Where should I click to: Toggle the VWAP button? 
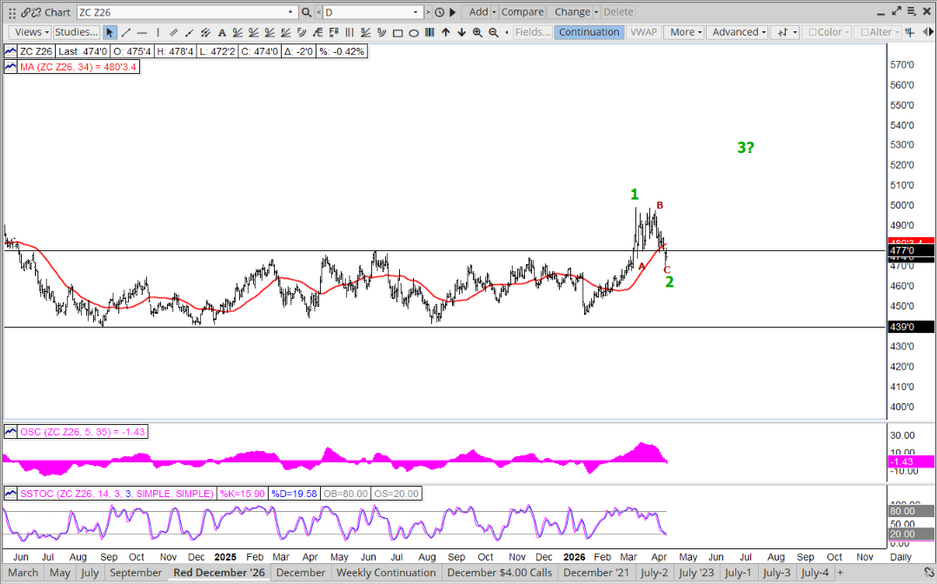tap(644, 32)
